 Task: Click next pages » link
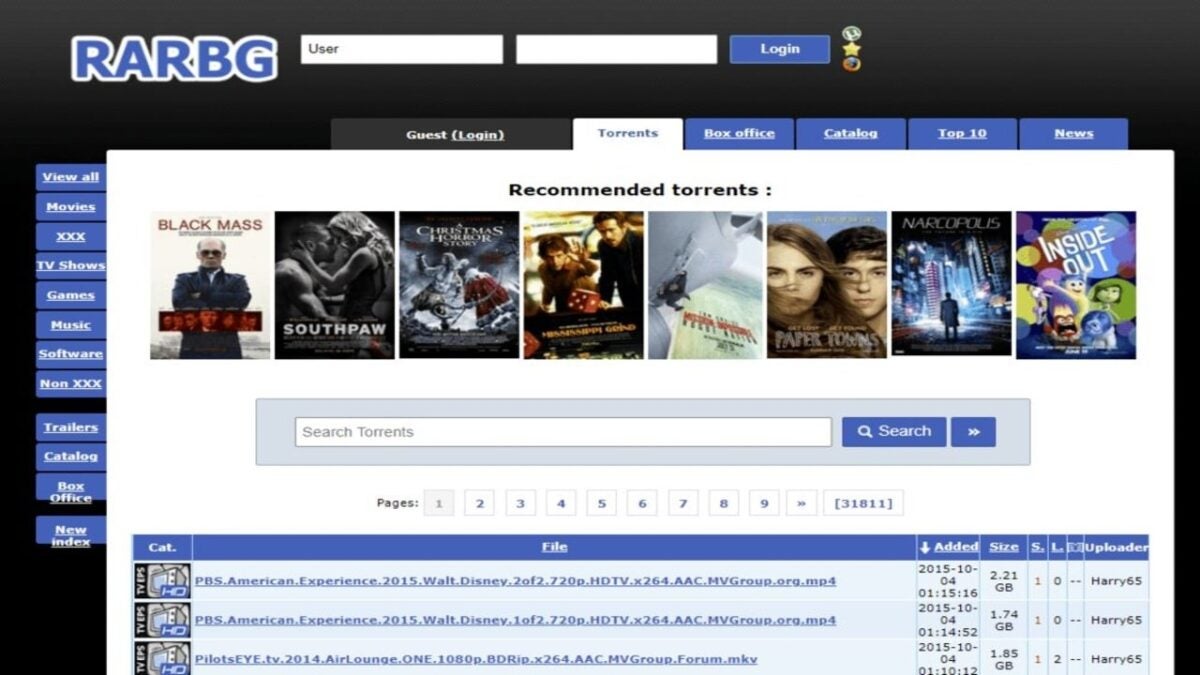(801, 503)
